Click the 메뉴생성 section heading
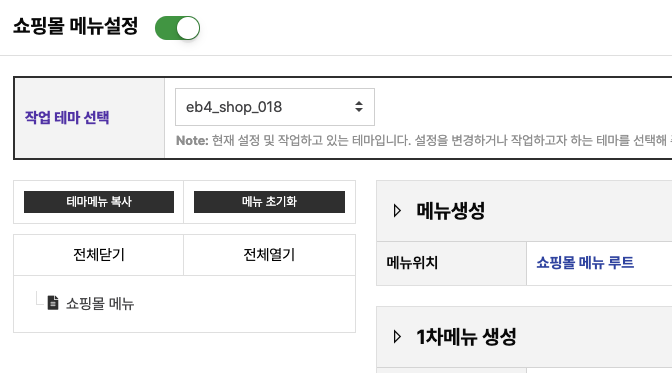Viewport: 672px width, 373px height. click(x=450, y=211)
